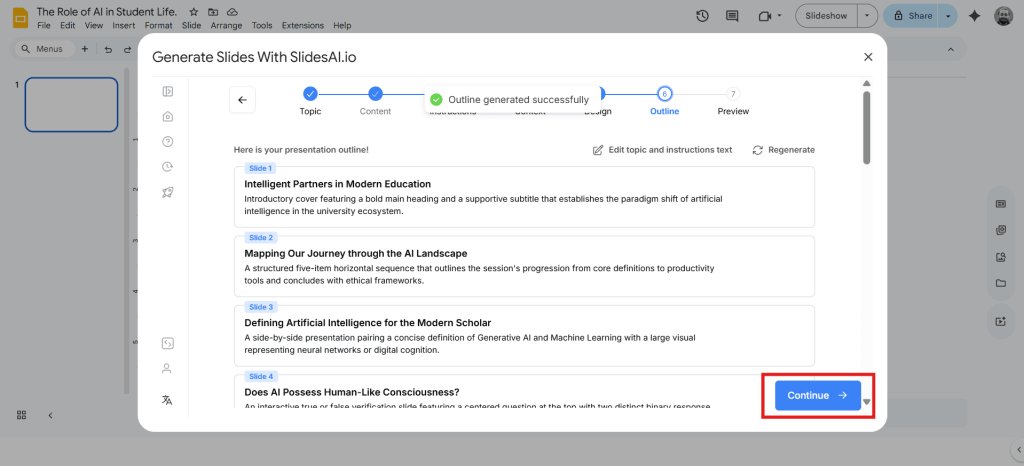Click the Continue button
The image size is (1024, 466).
pos(817,395)
